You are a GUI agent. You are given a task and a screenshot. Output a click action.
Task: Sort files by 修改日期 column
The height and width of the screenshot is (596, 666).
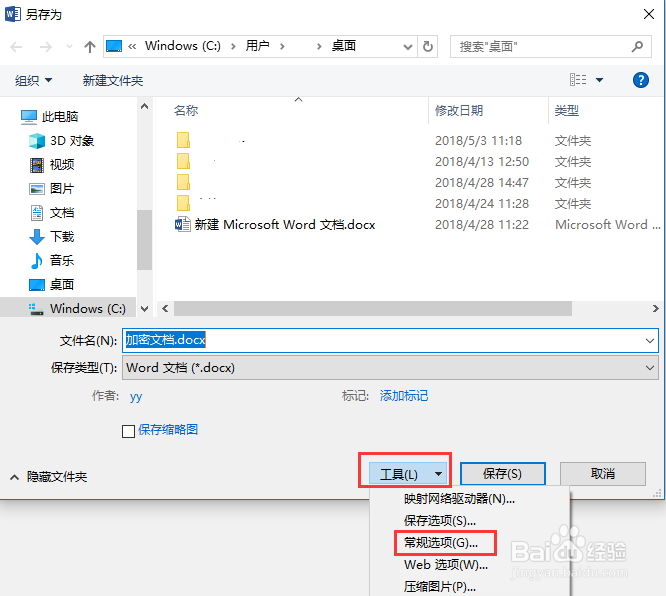pyautogui.click(x=459, y=110)
